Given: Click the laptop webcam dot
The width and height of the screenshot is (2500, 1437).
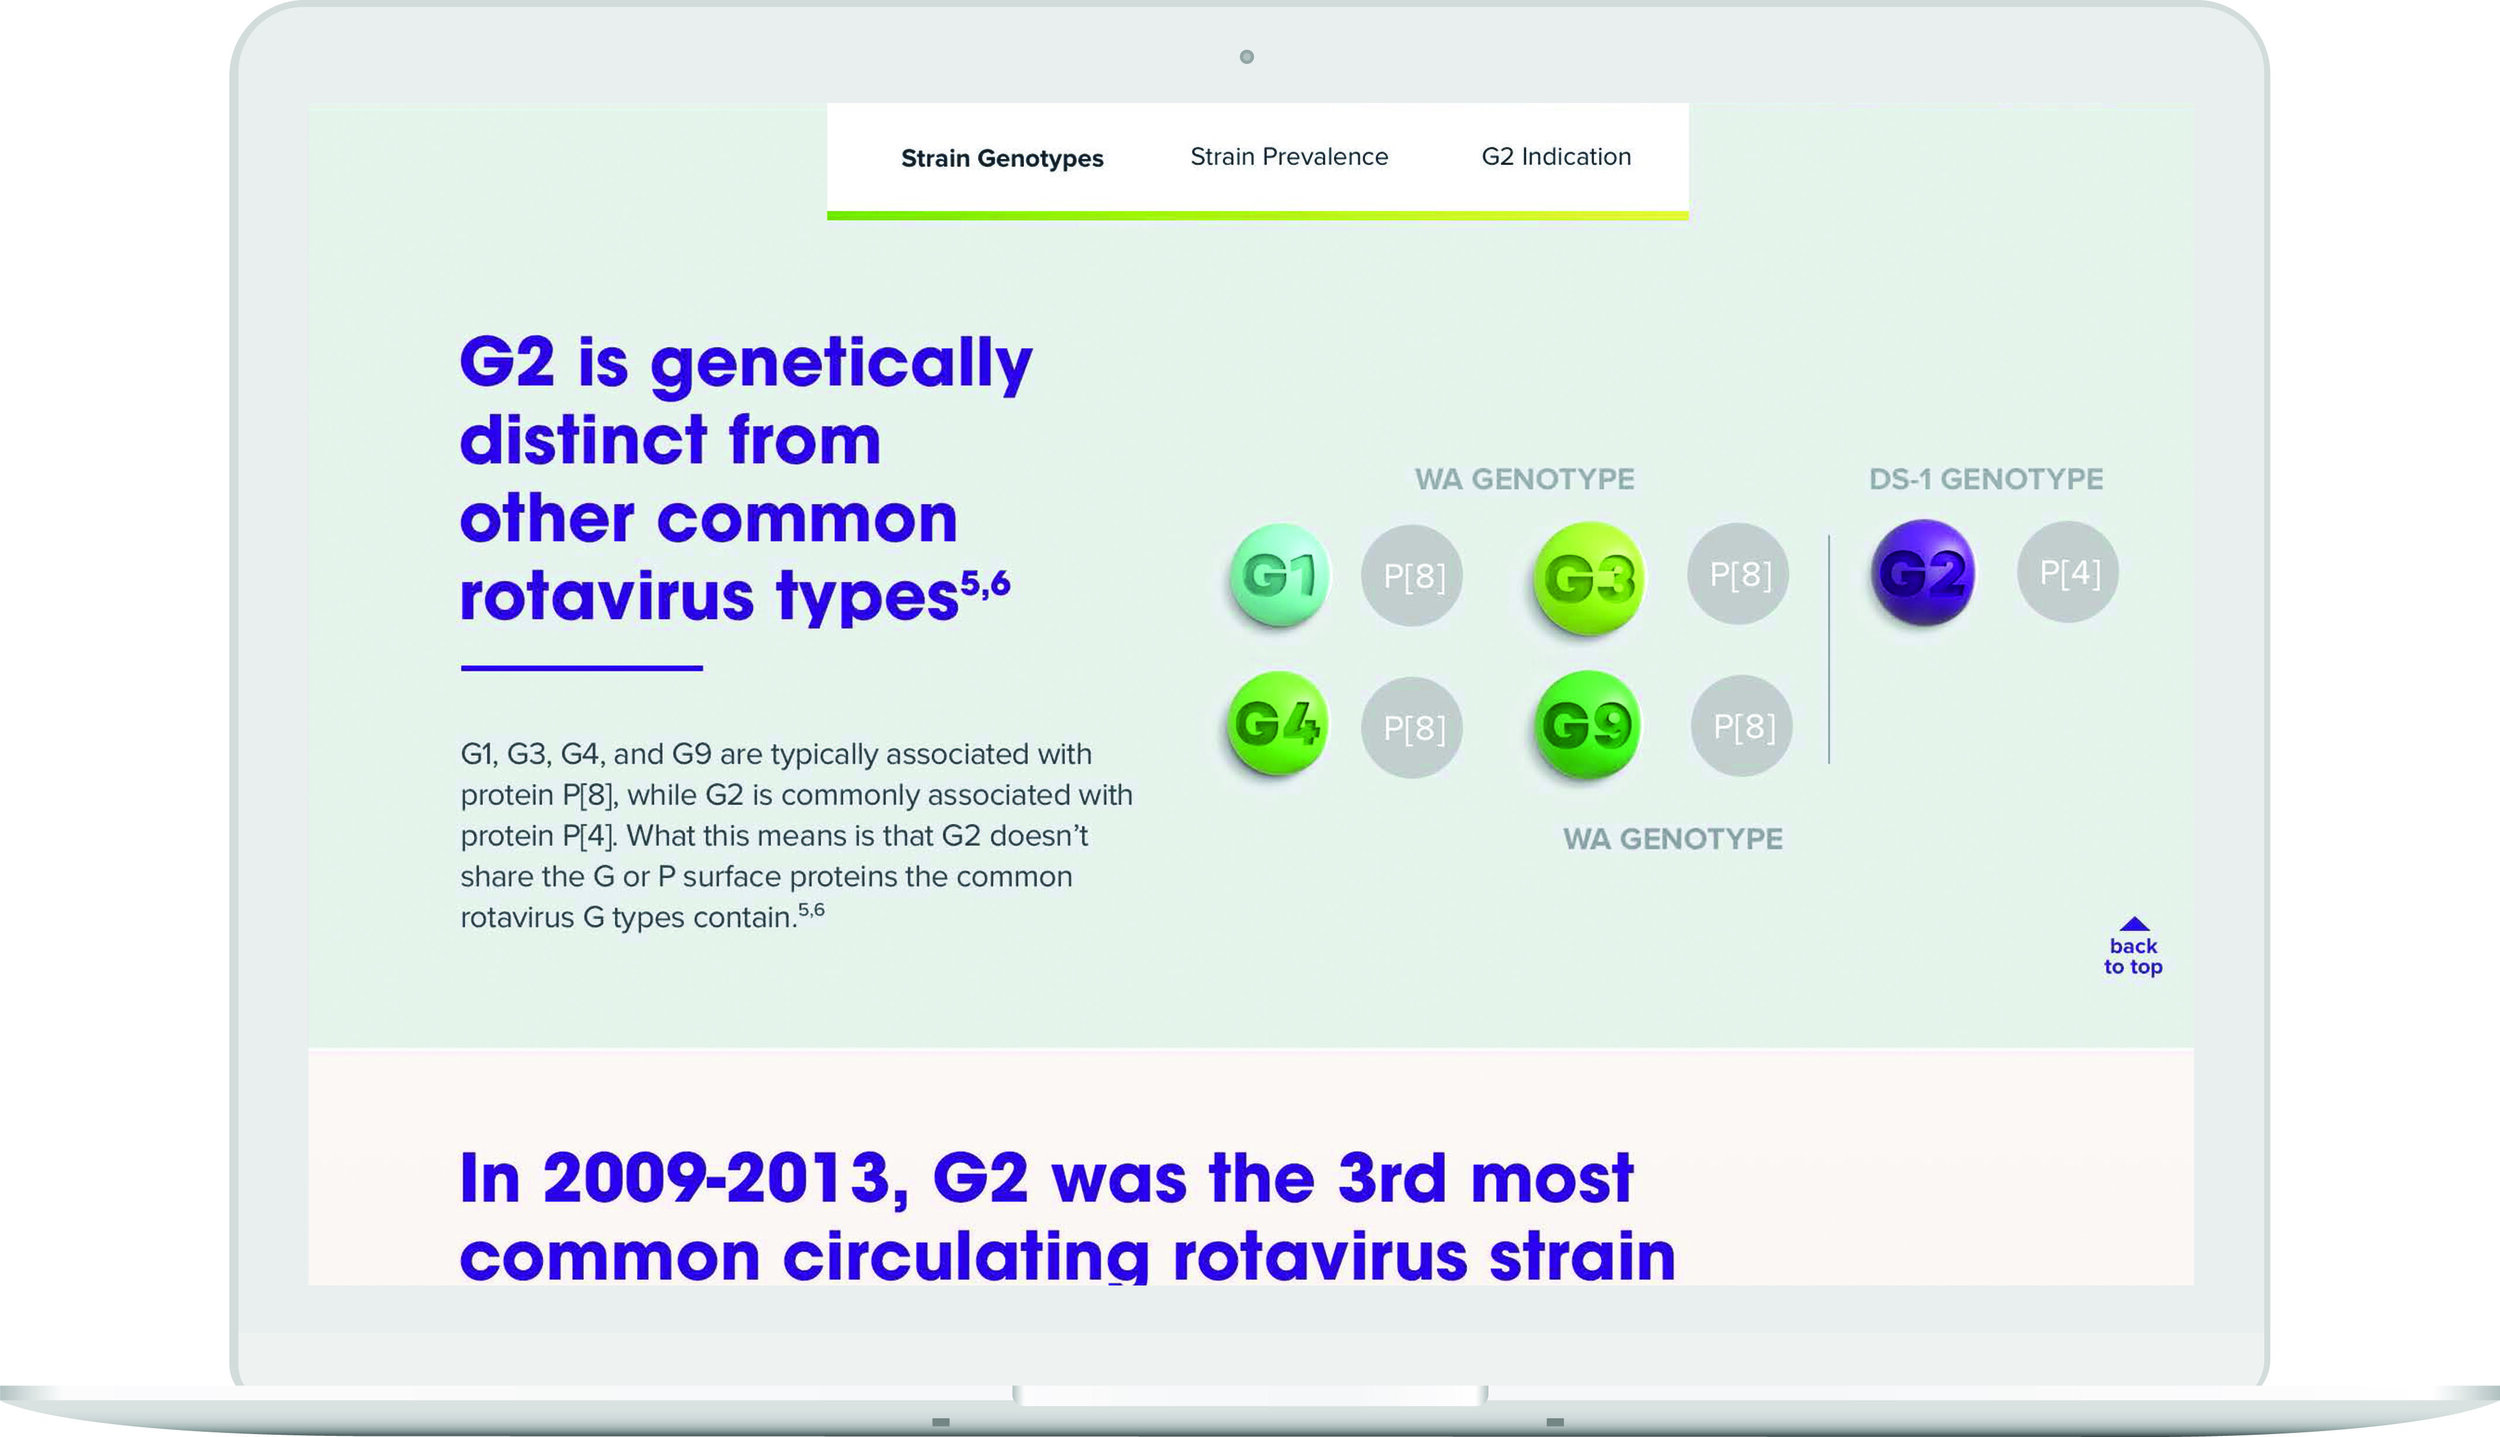Looking at the screenshot, I should click(x=1246, y=57).
